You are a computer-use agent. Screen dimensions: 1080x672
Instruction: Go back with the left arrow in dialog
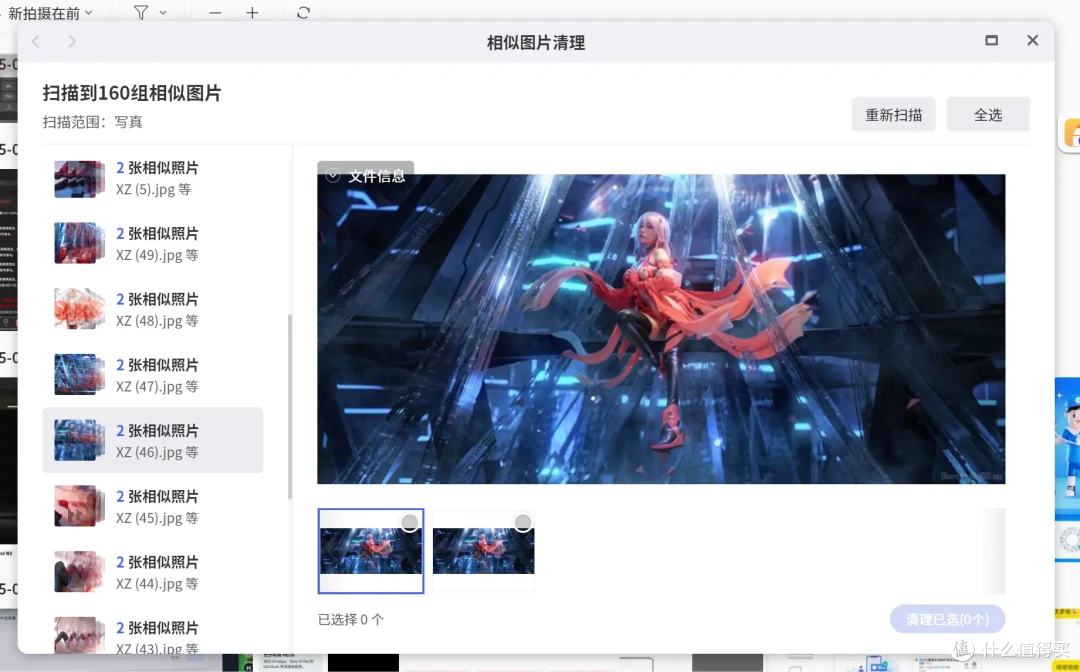[x=36, y=41]
